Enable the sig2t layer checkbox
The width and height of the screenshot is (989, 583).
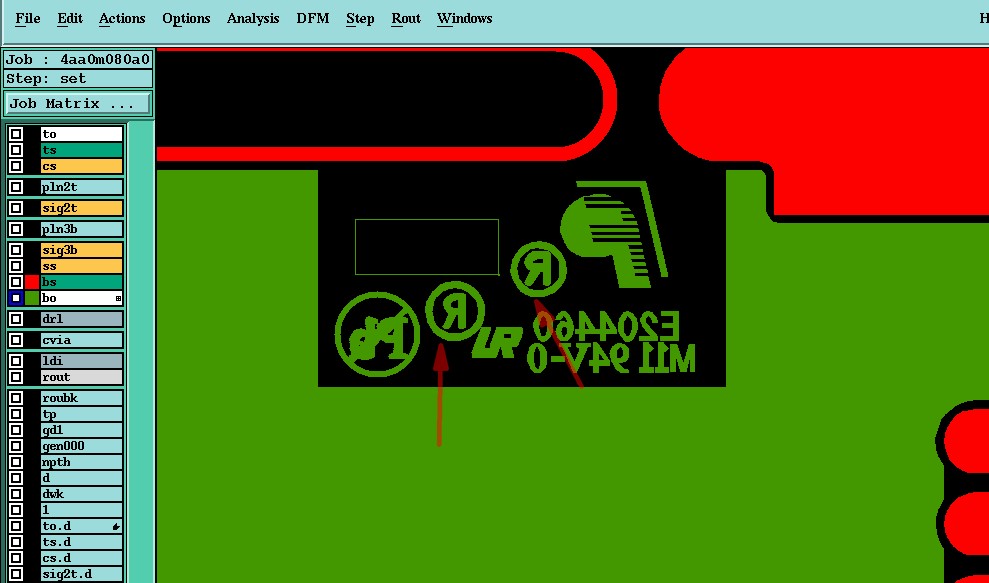(16, 208)
